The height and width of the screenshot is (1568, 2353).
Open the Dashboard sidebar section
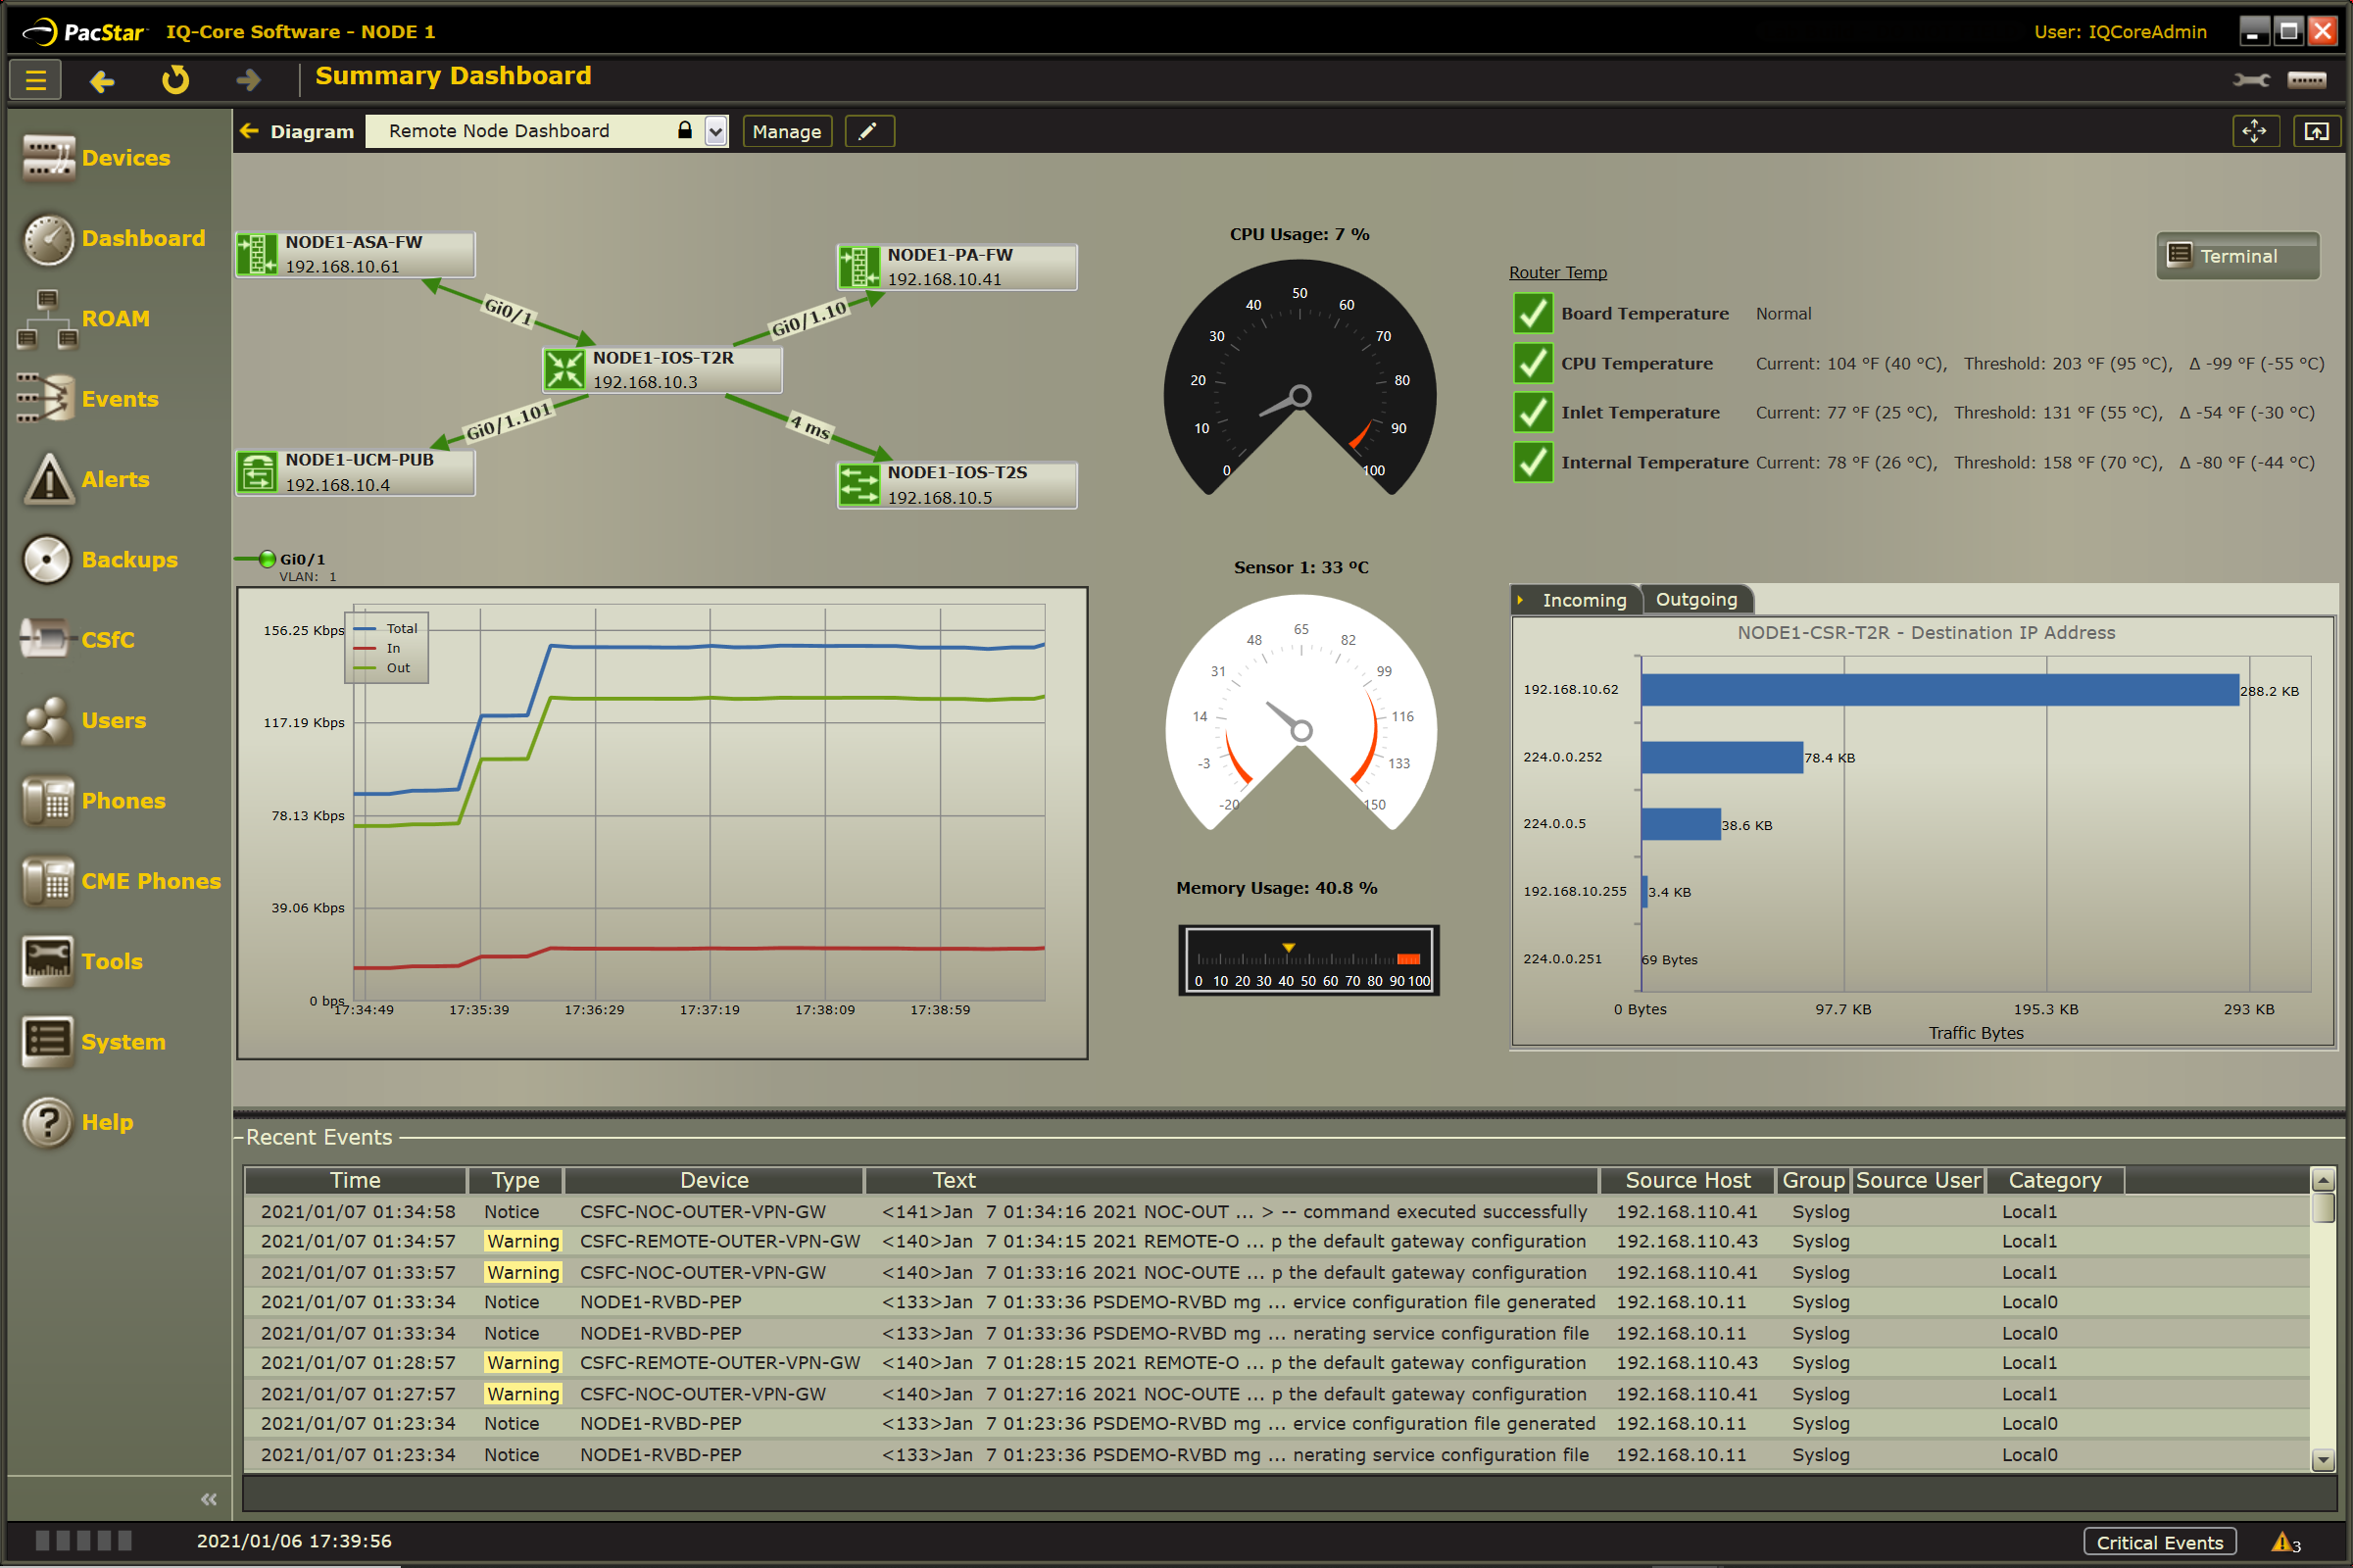pos(113,239)
